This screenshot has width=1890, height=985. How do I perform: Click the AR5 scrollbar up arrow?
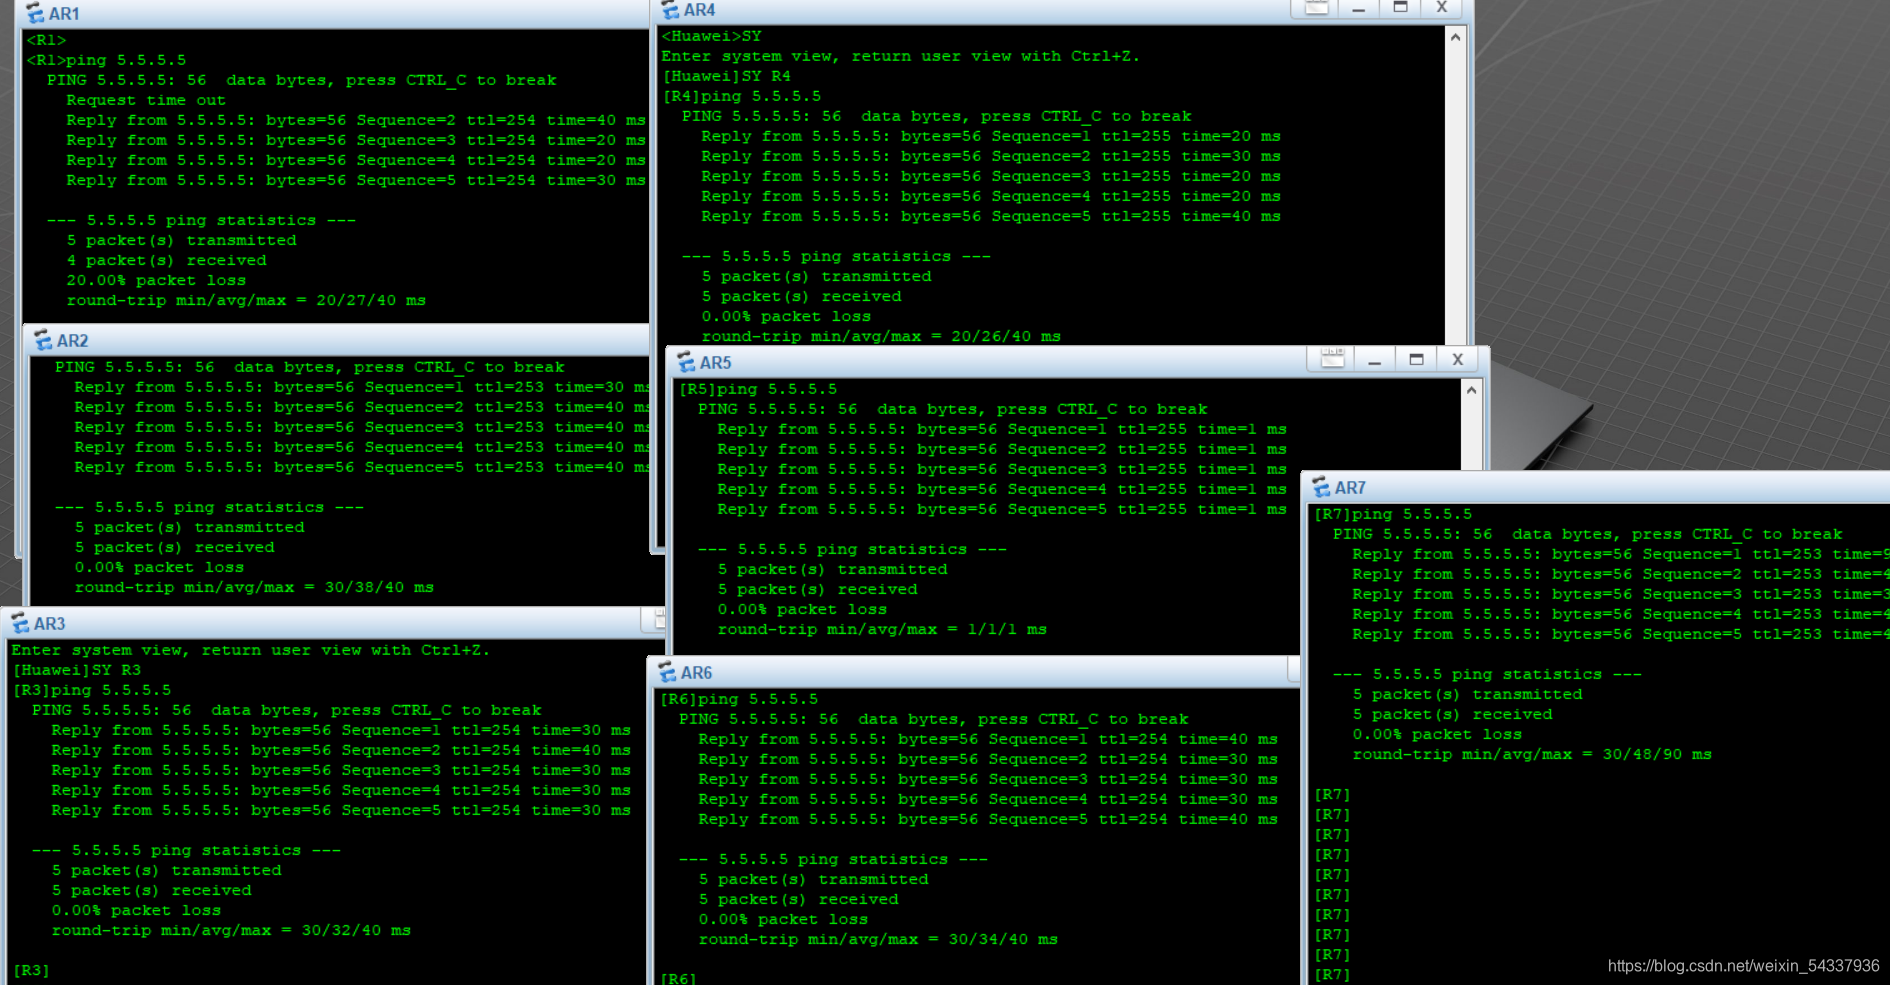[1471, 391]
